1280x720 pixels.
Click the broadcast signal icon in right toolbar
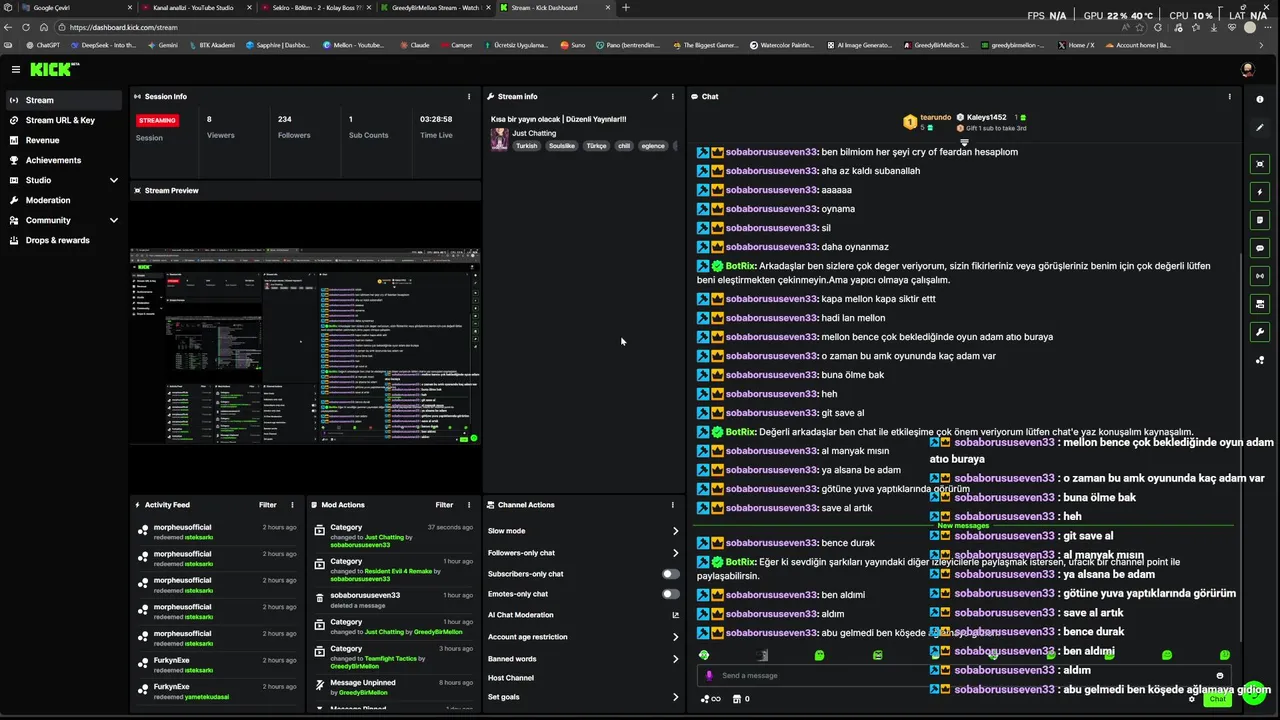point(1260,276)
